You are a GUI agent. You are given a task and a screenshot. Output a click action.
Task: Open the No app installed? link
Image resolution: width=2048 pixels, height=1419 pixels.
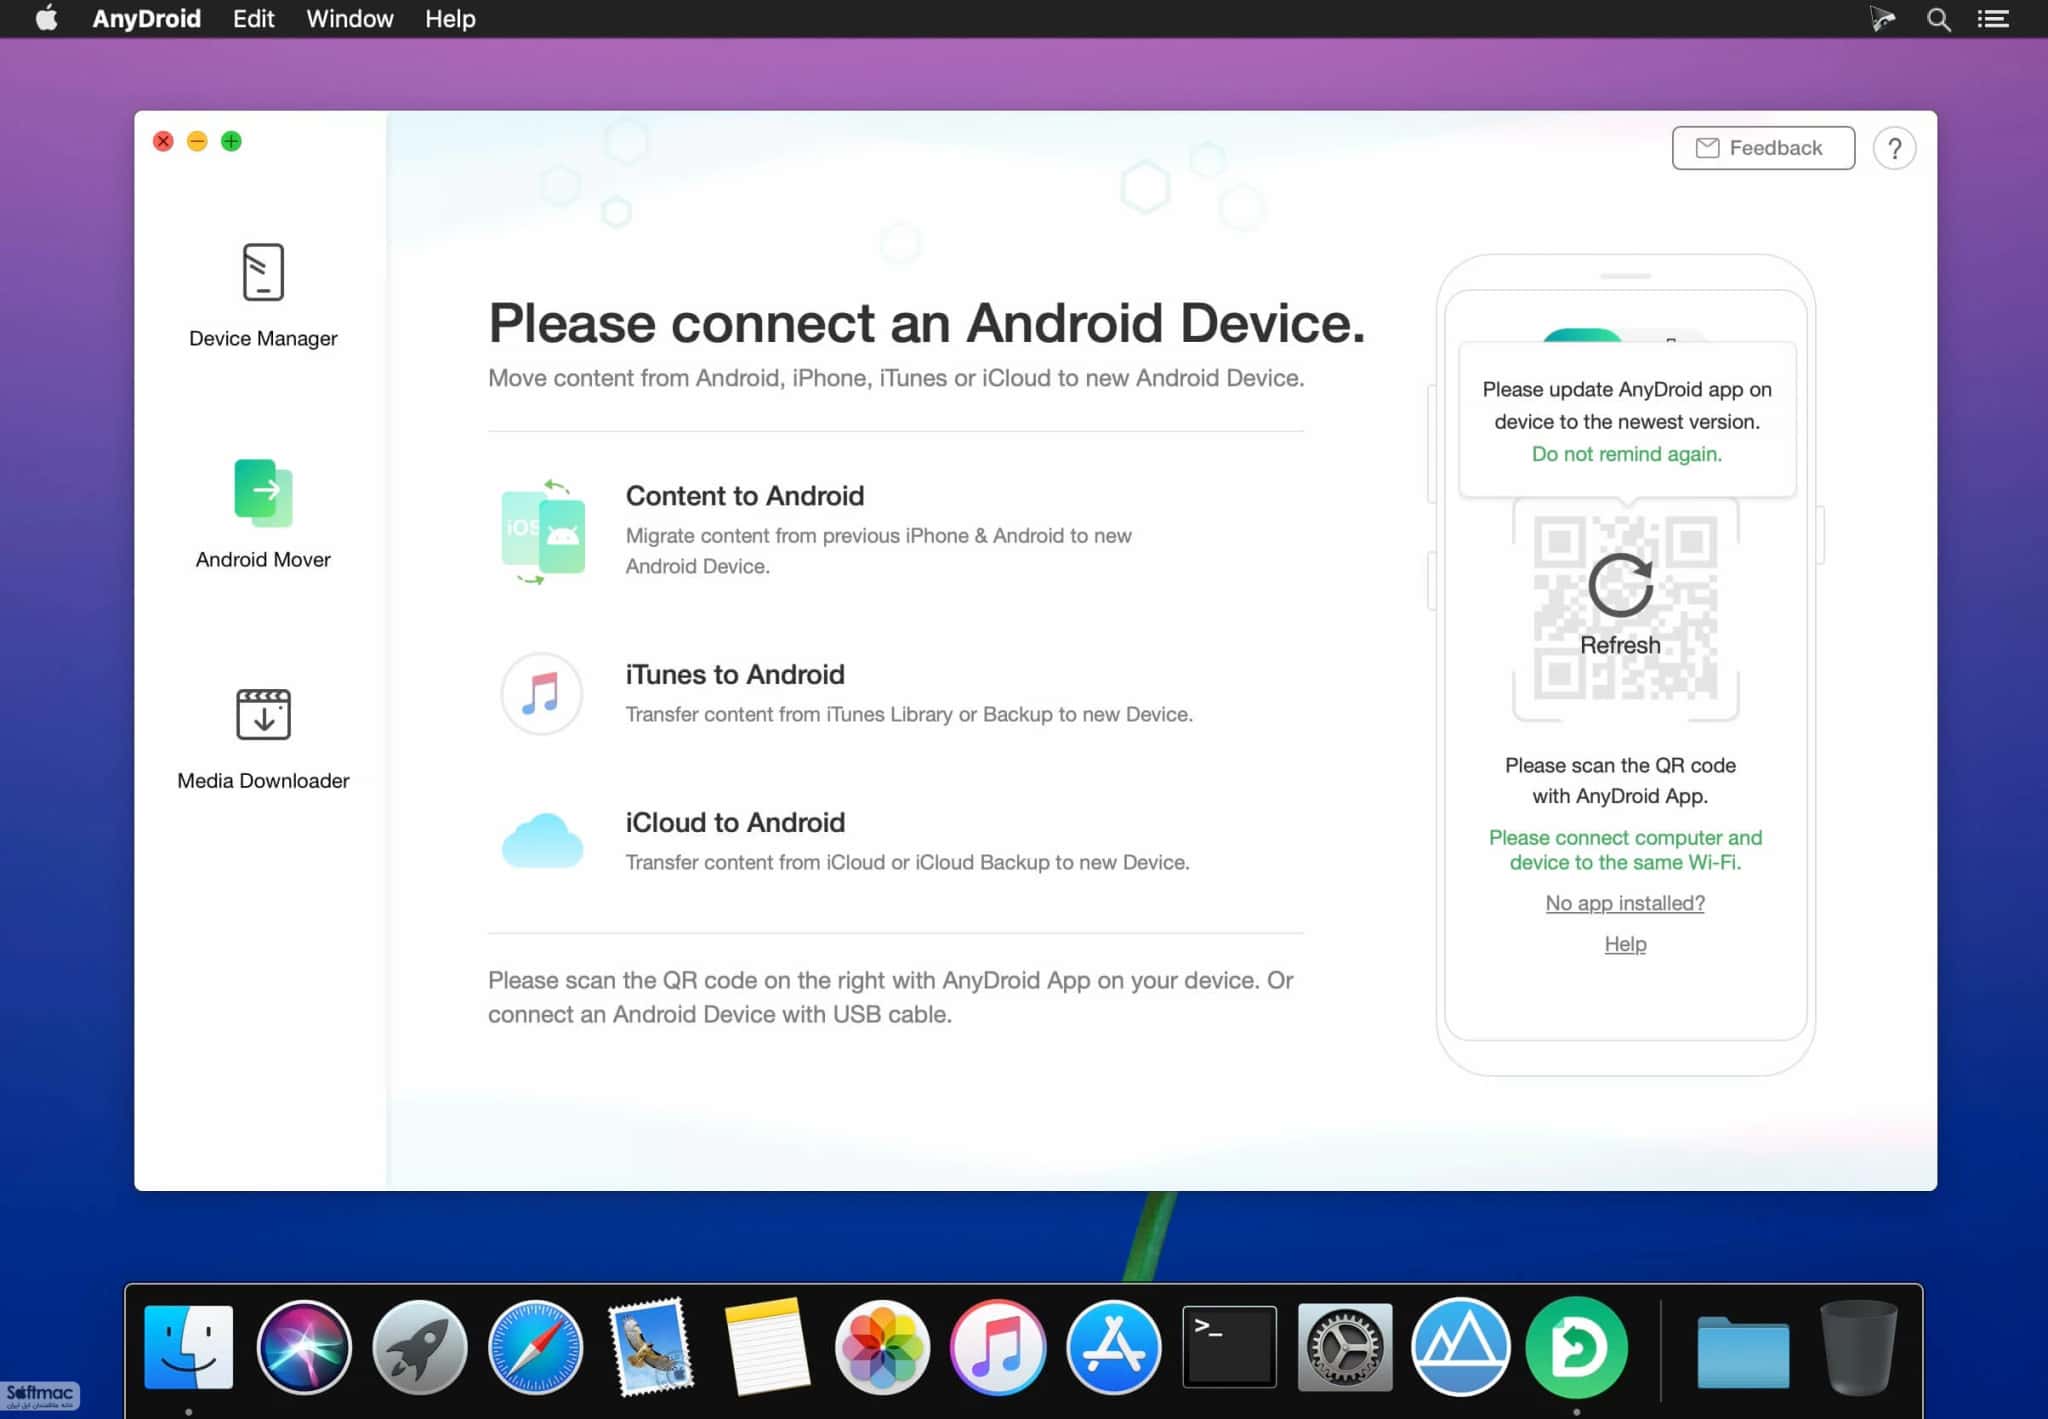click(1625, 903)
